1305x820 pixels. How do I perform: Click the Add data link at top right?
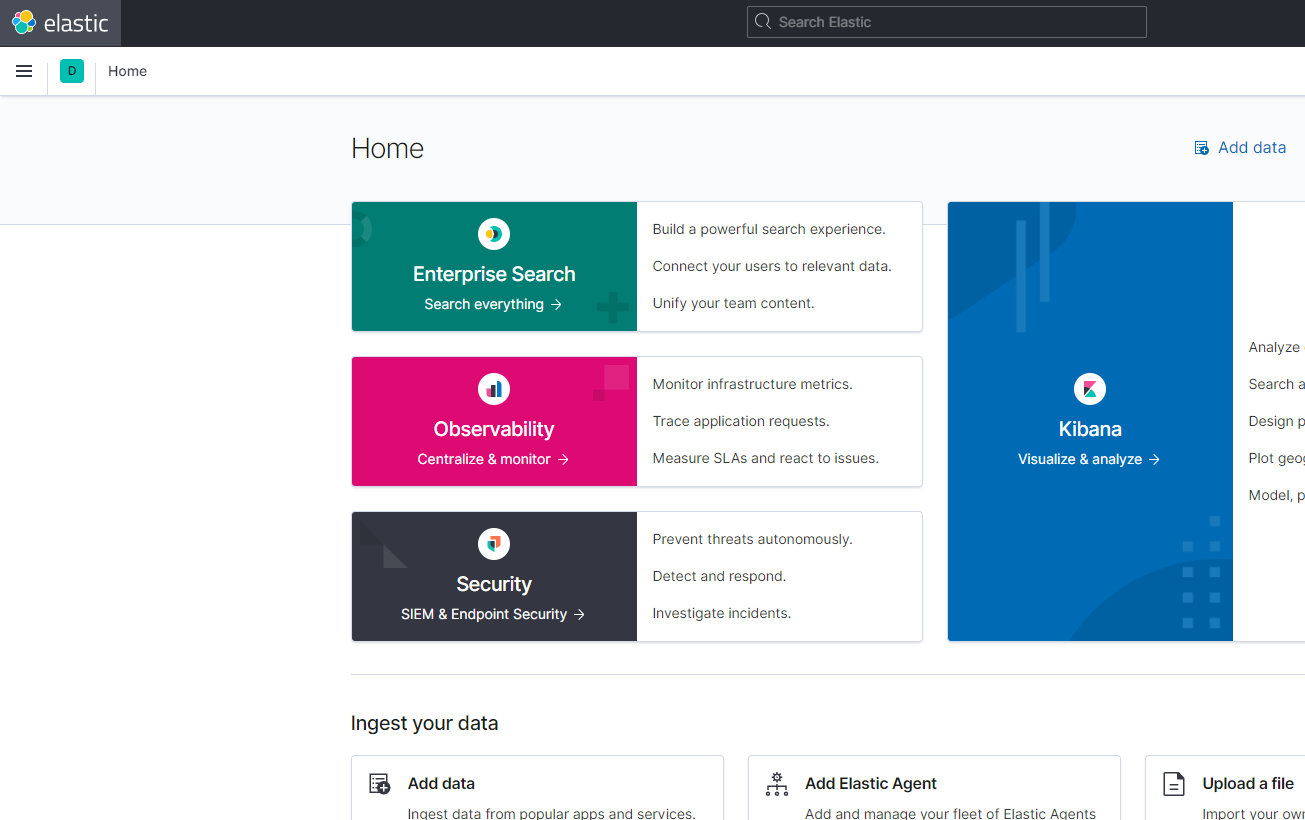1240,148
